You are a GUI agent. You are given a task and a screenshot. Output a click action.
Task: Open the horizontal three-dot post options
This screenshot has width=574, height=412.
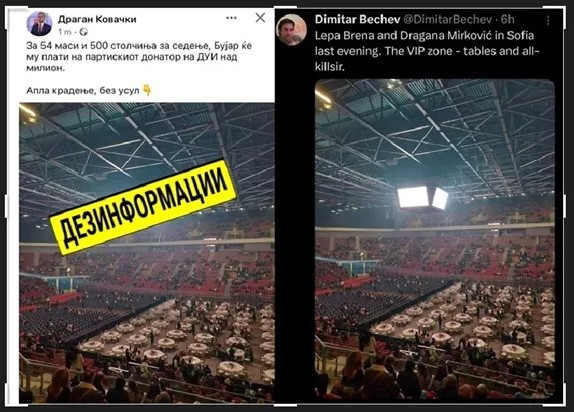(x=231, y=18)
